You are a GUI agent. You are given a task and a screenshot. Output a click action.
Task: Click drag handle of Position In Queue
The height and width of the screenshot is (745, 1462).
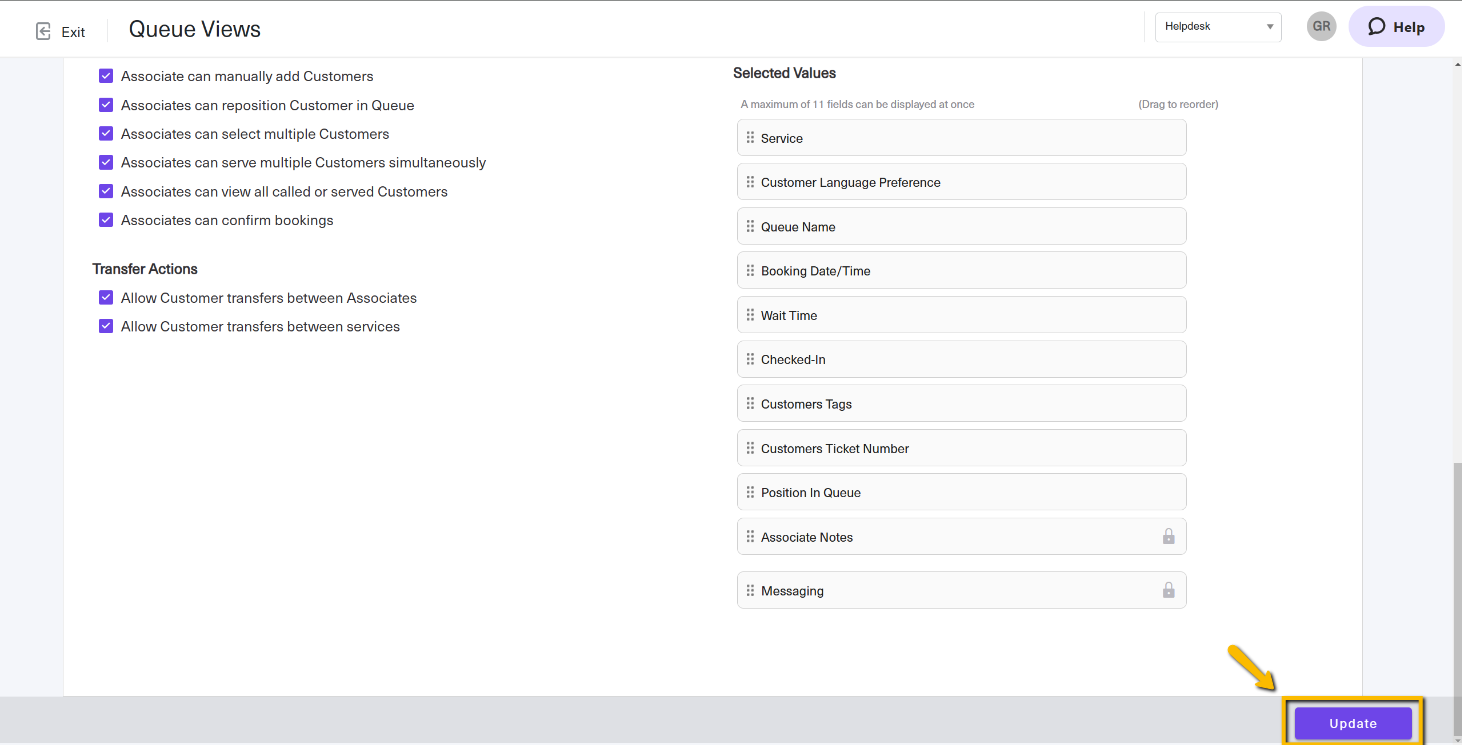750,492
